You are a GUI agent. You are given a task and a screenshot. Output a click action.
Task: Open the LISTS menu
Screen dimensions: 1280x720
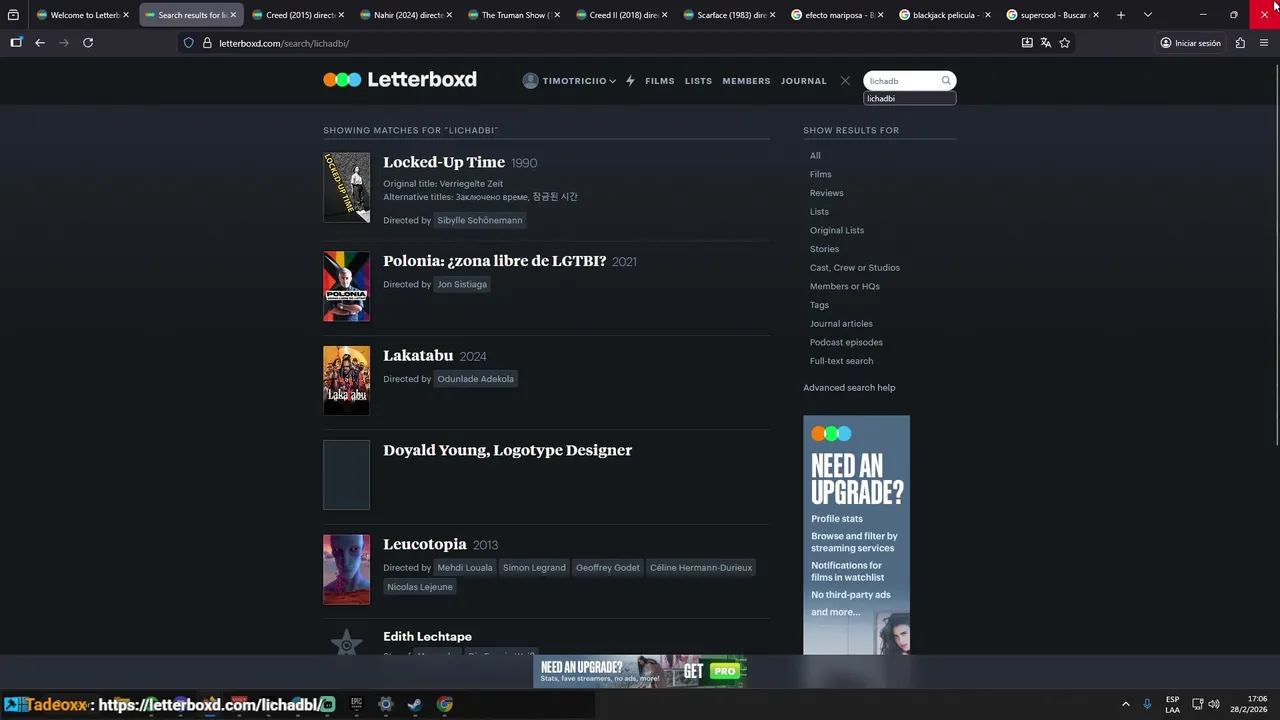tap(698, 81)
